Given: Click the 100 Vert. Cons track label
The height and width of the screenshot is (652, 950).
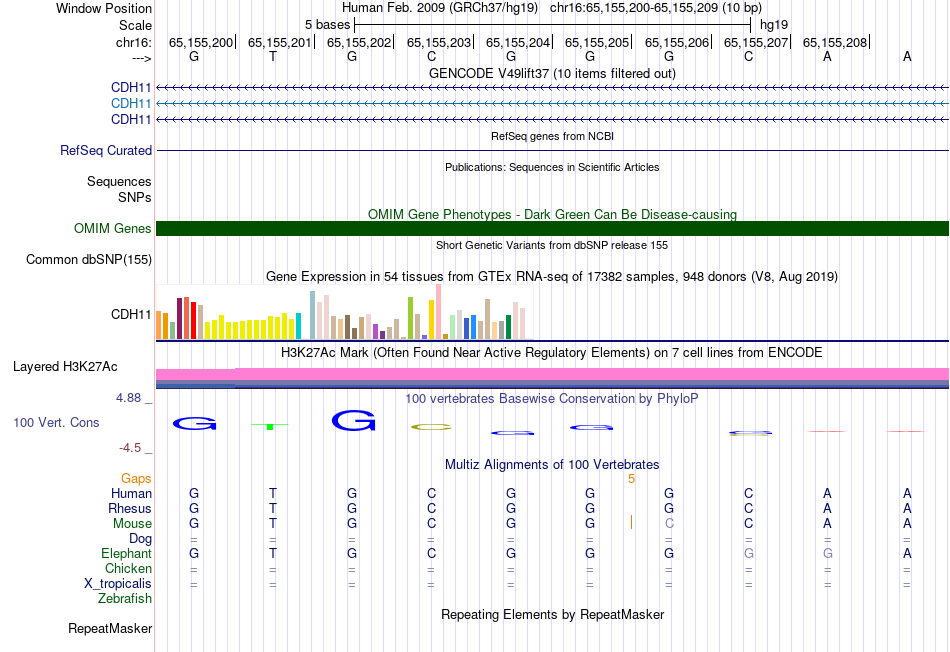Looking at the screenshot, I should 56,422.
